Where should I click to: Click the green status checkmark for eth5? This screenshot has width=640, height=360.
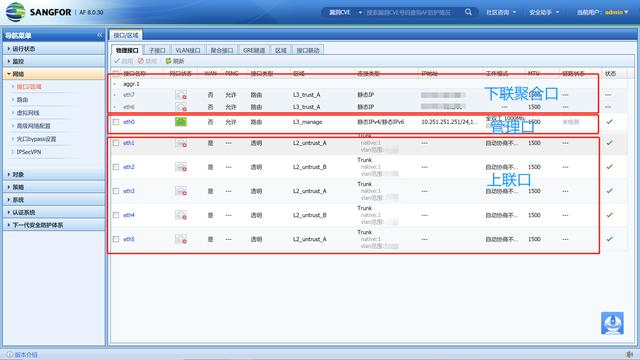tap(609, 239)
